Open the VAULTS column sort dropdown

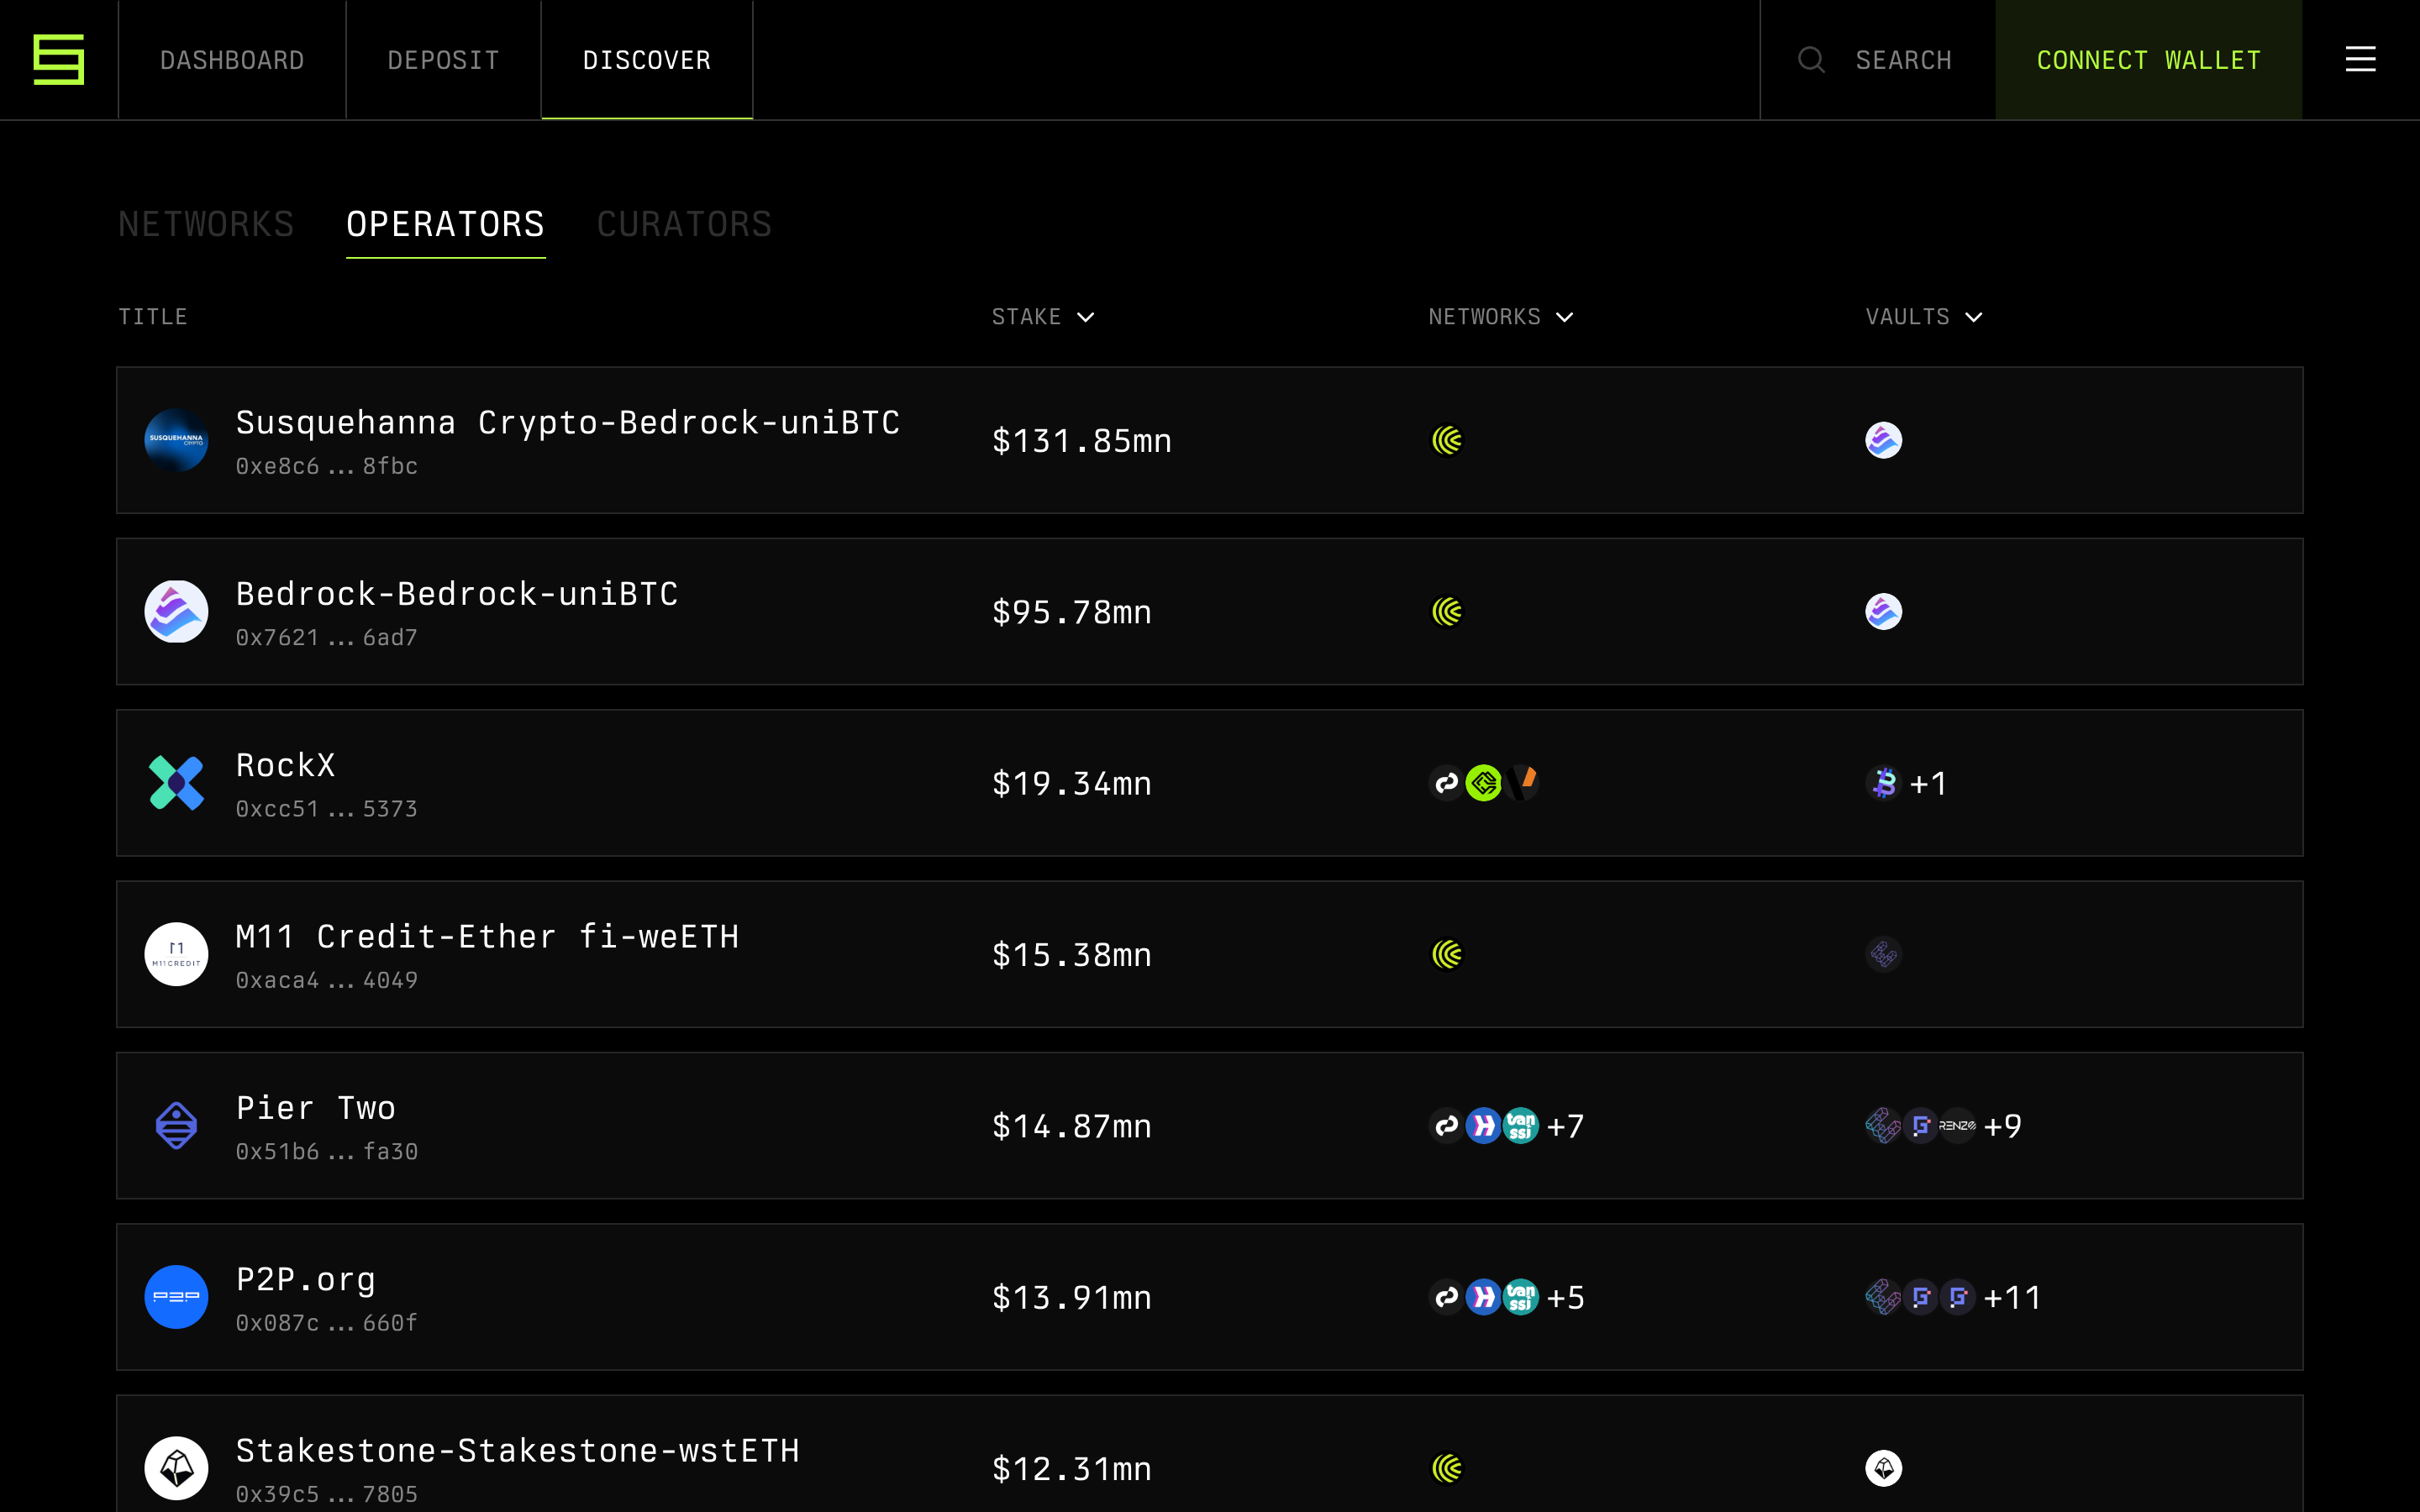point(1973,317)
